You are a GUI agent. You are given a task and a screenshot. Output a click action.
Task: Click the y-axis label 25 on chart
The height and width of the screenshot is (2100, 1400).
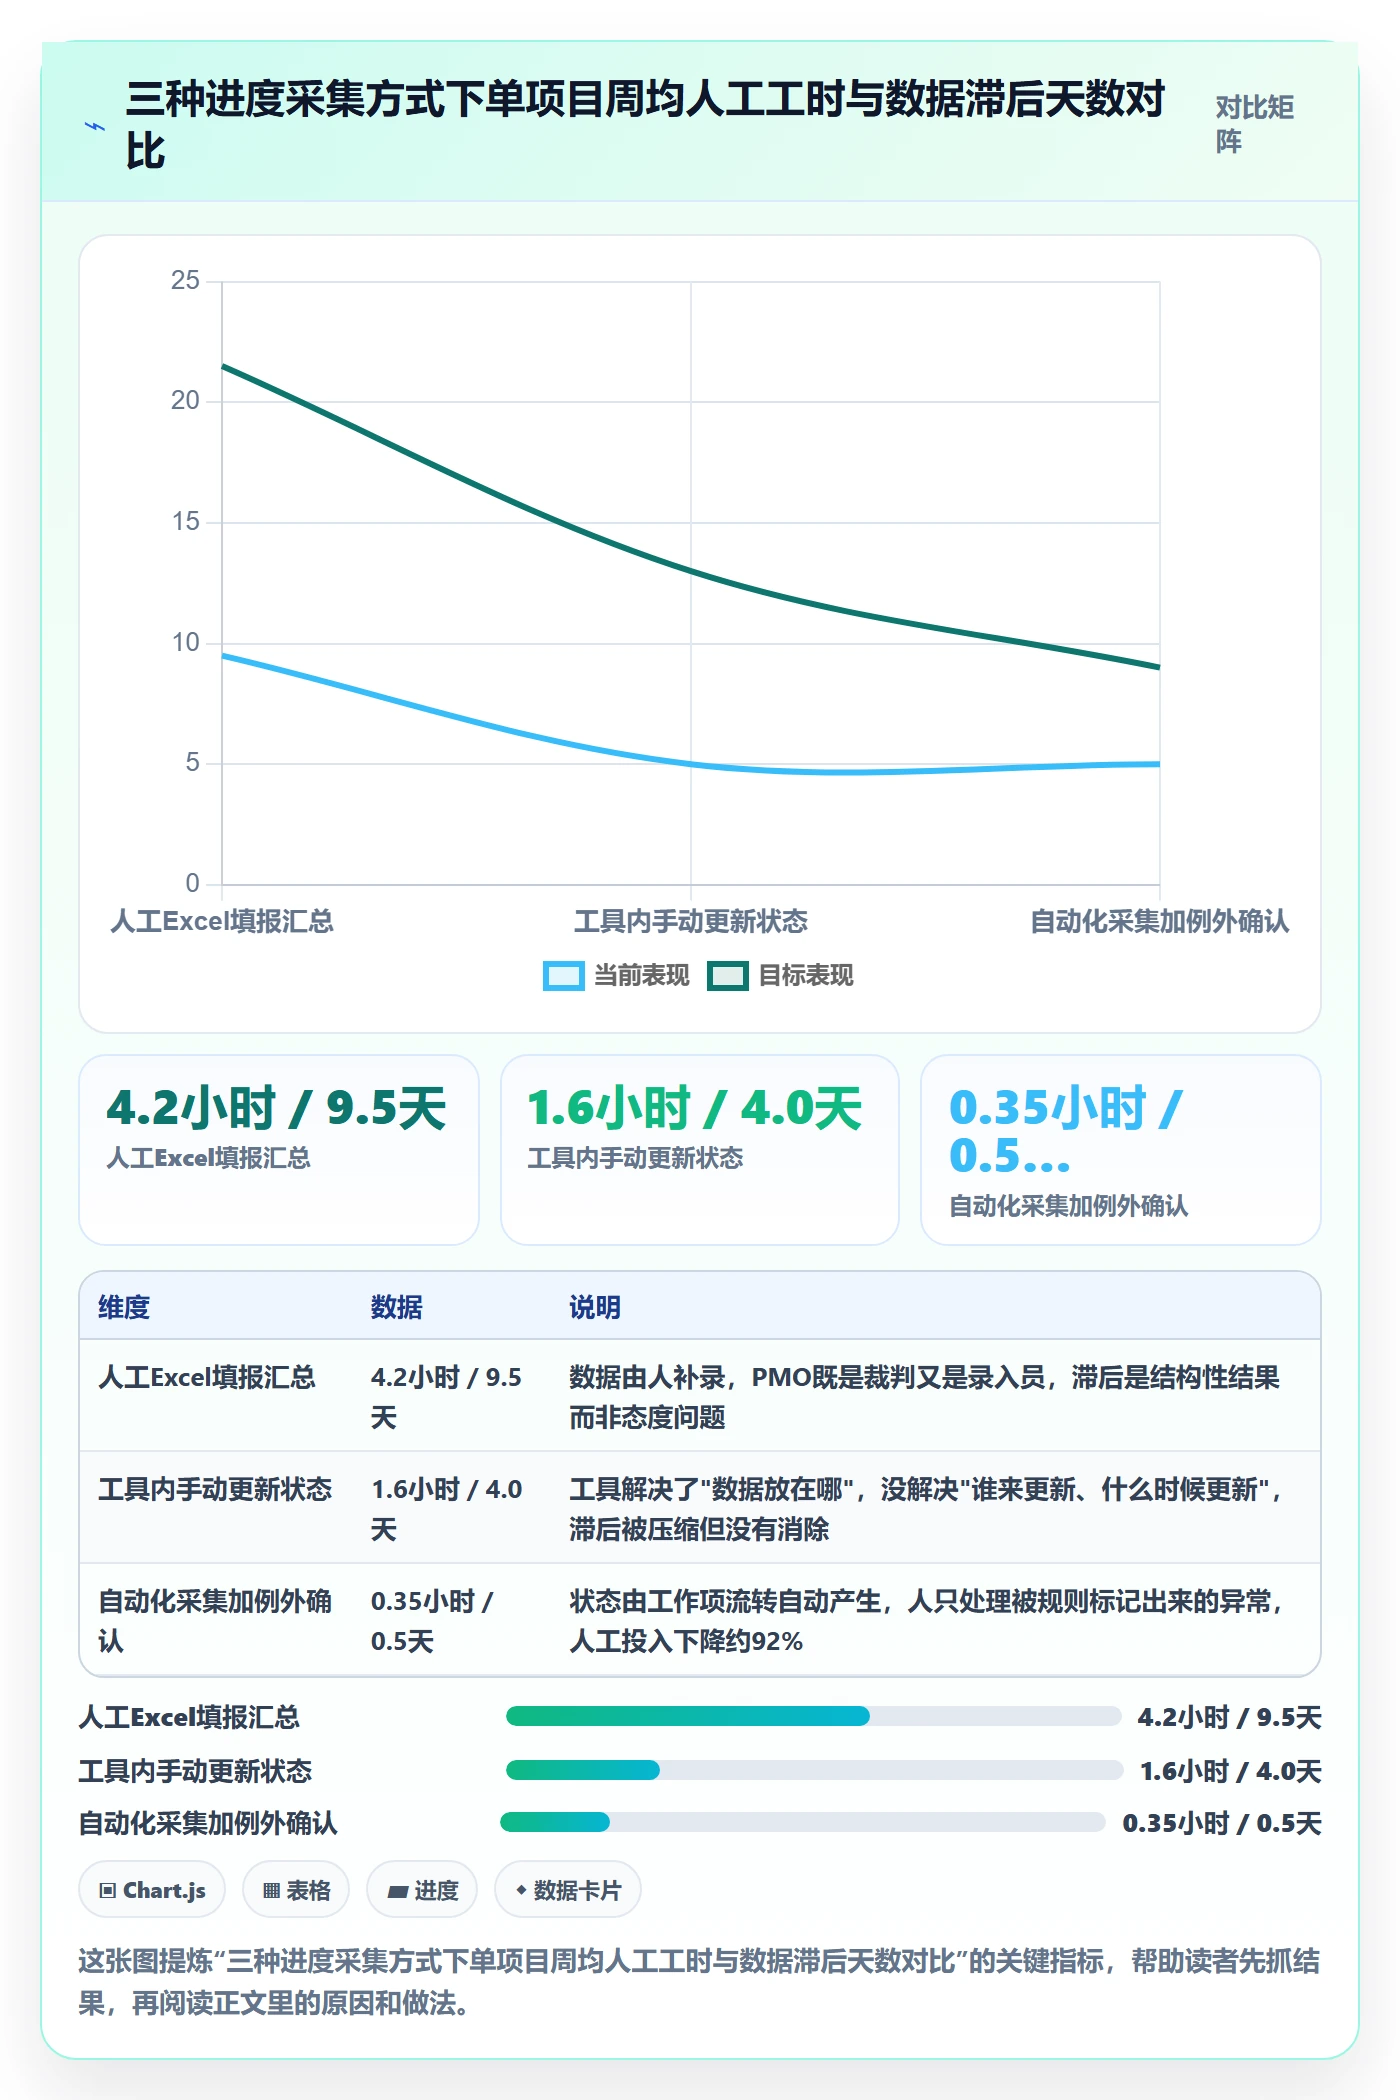pyautogui.click(x=185, y=280)
